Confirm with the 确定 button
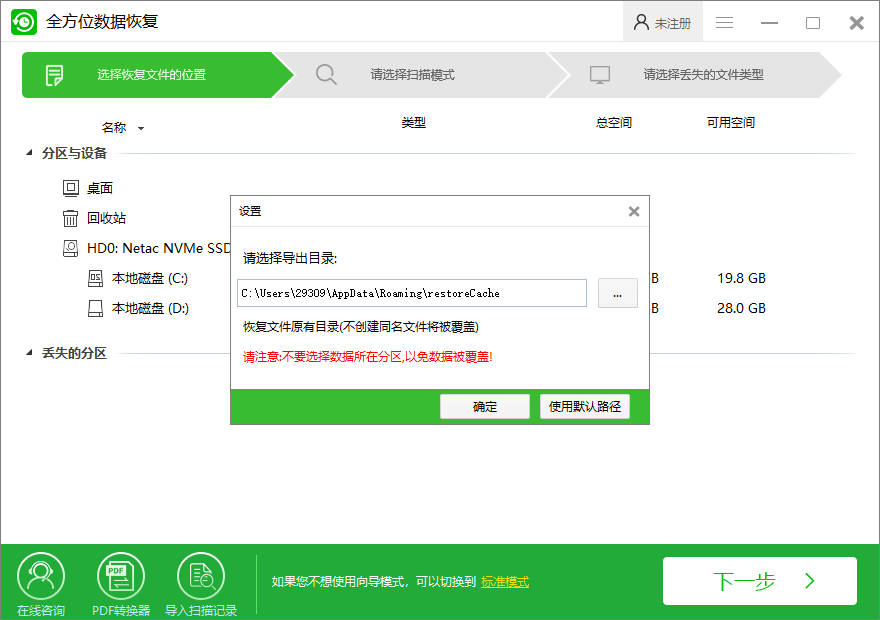880x620 pixels. point(485,406)
